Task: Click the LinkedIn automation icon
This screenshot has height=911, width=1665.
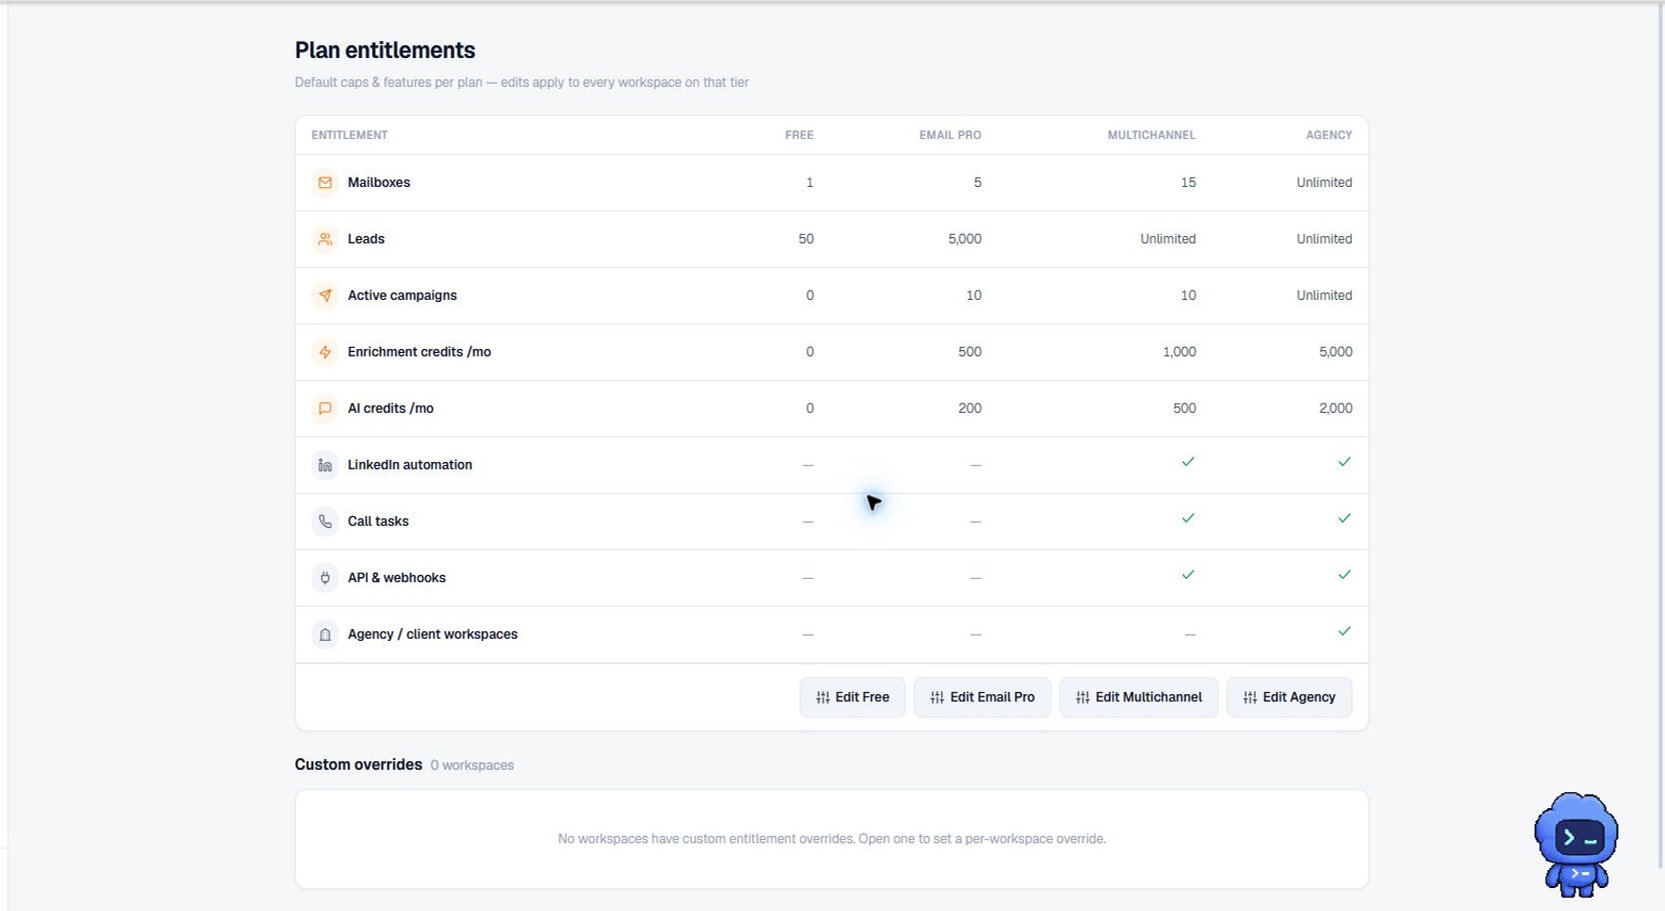Action: (325, 465)
